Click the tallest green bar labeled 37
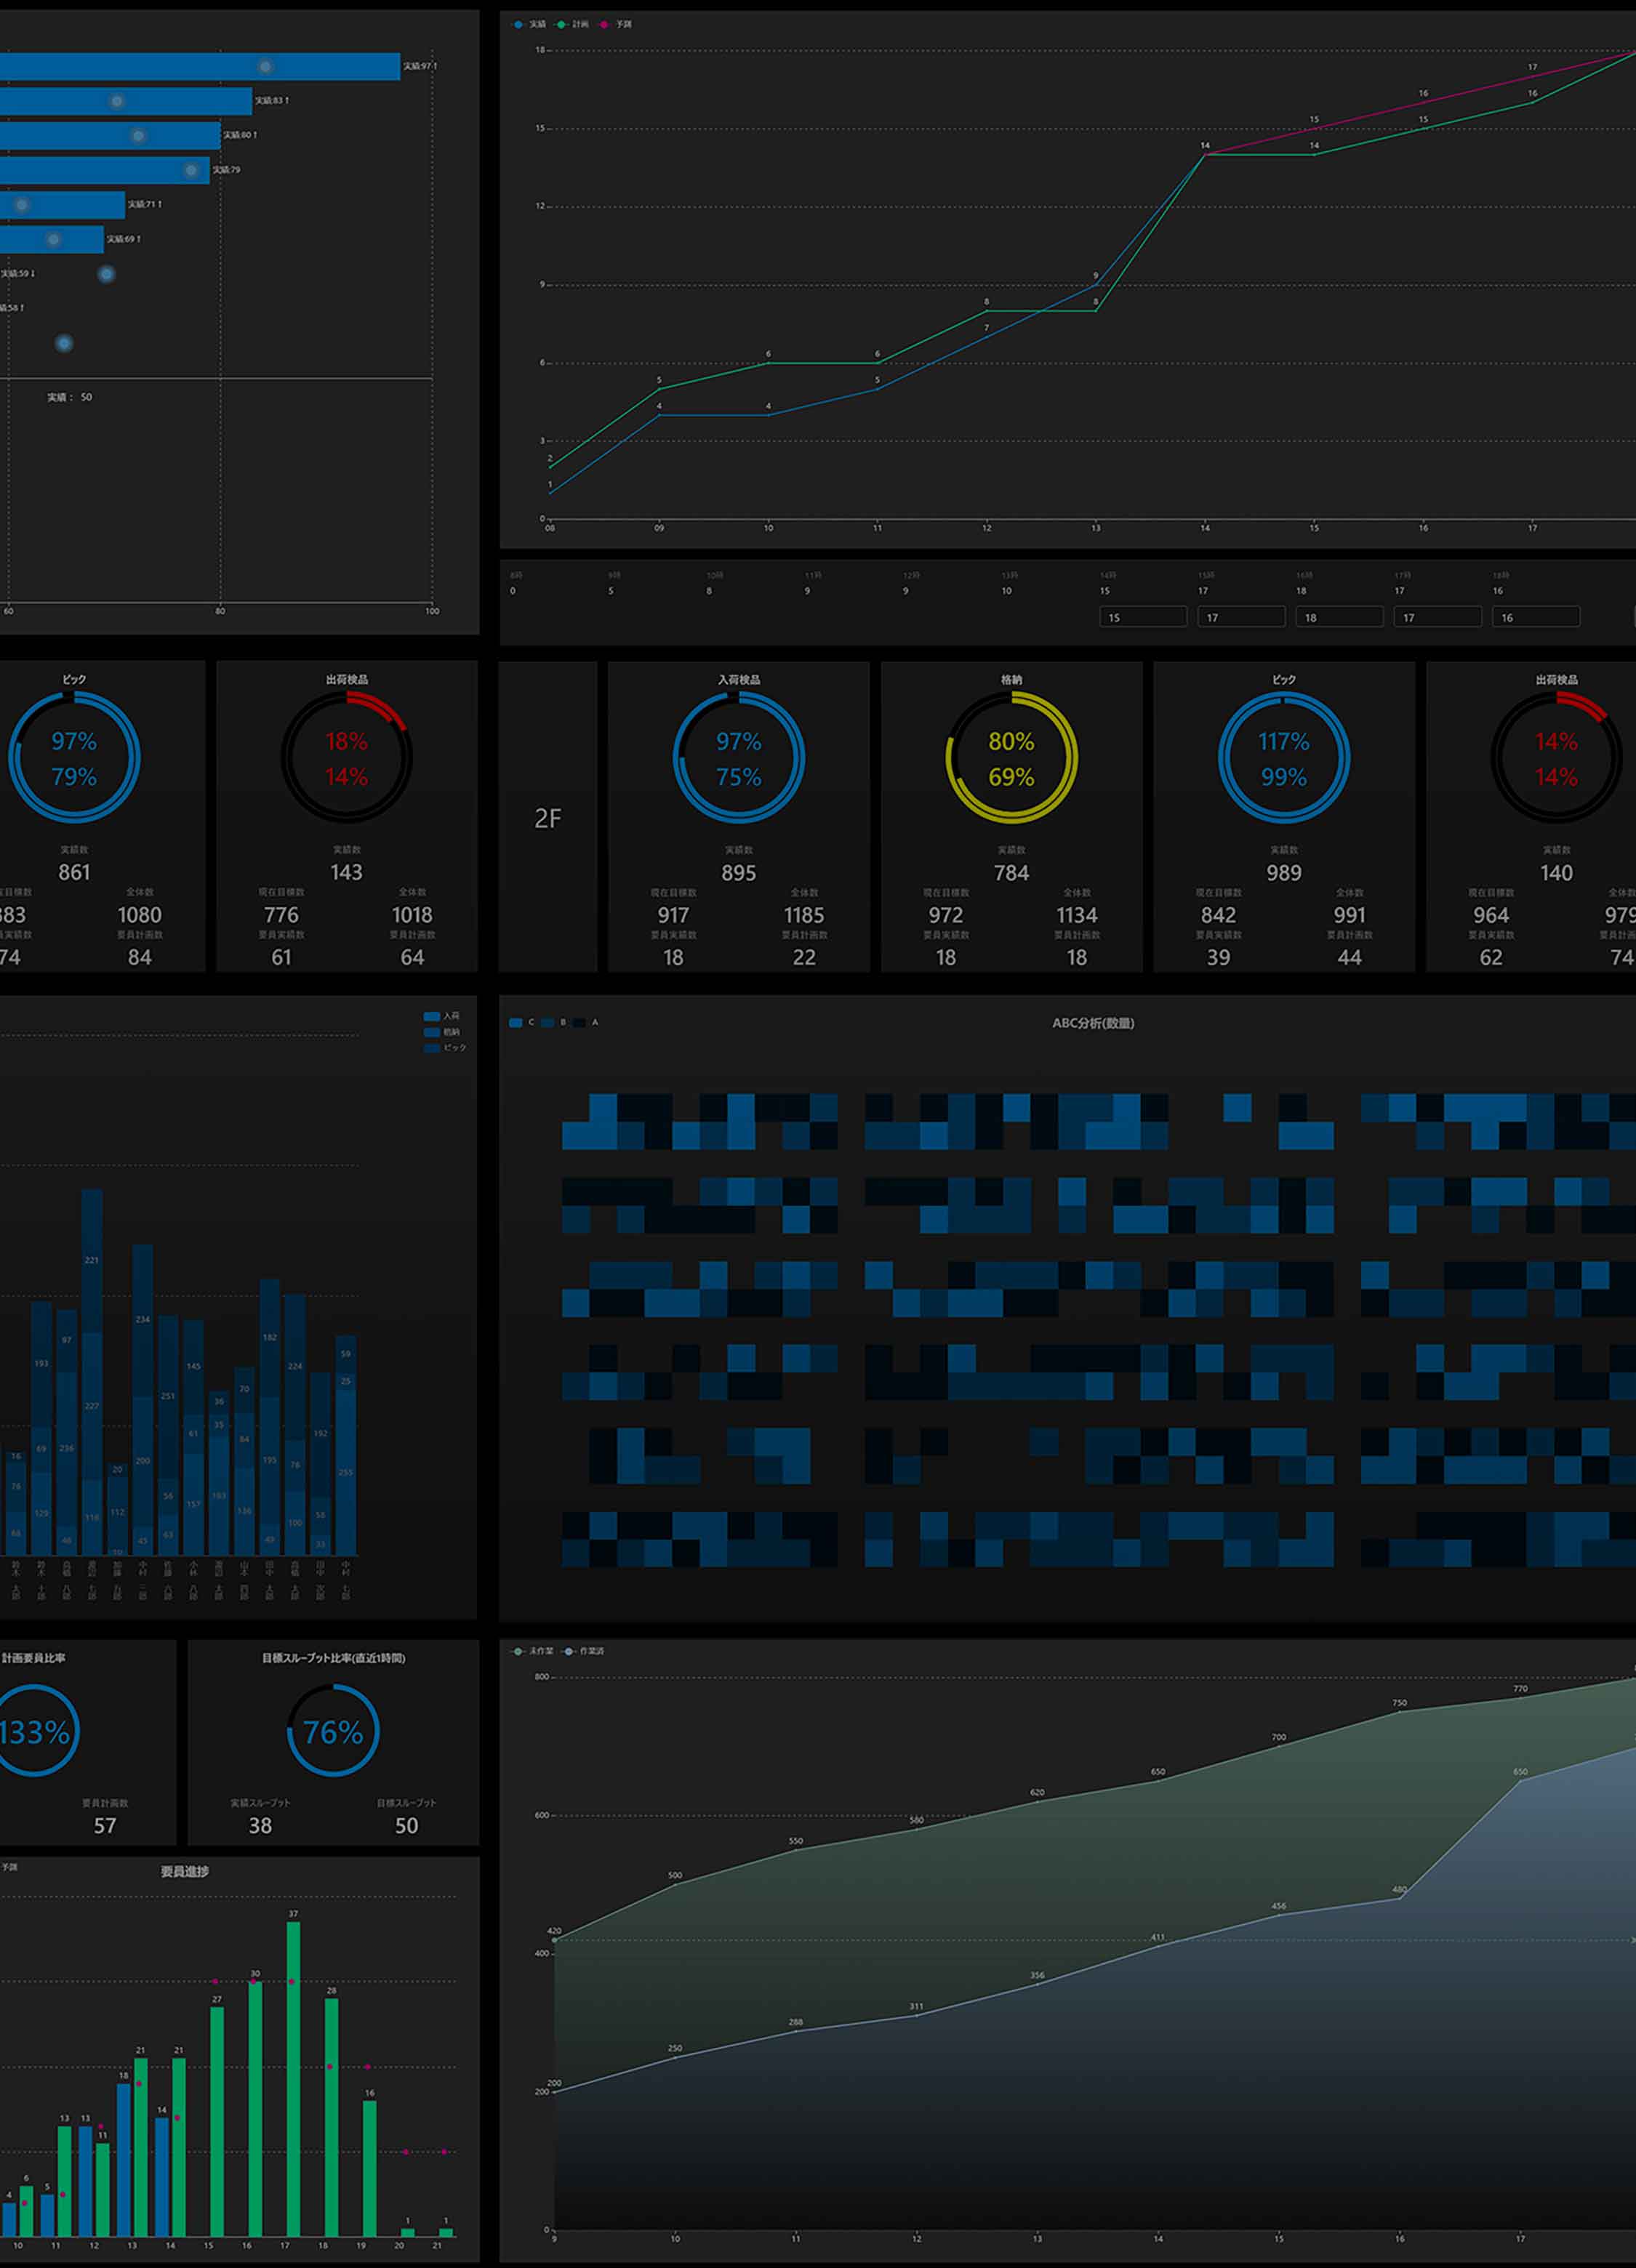1636x2268 pixels. tap(293, 2080)
